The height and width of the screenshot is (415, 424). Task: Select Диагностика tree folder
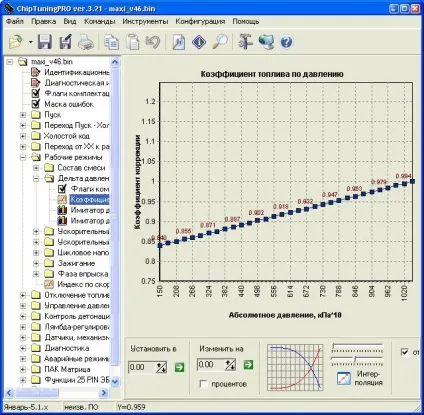(x=67, y=348)
